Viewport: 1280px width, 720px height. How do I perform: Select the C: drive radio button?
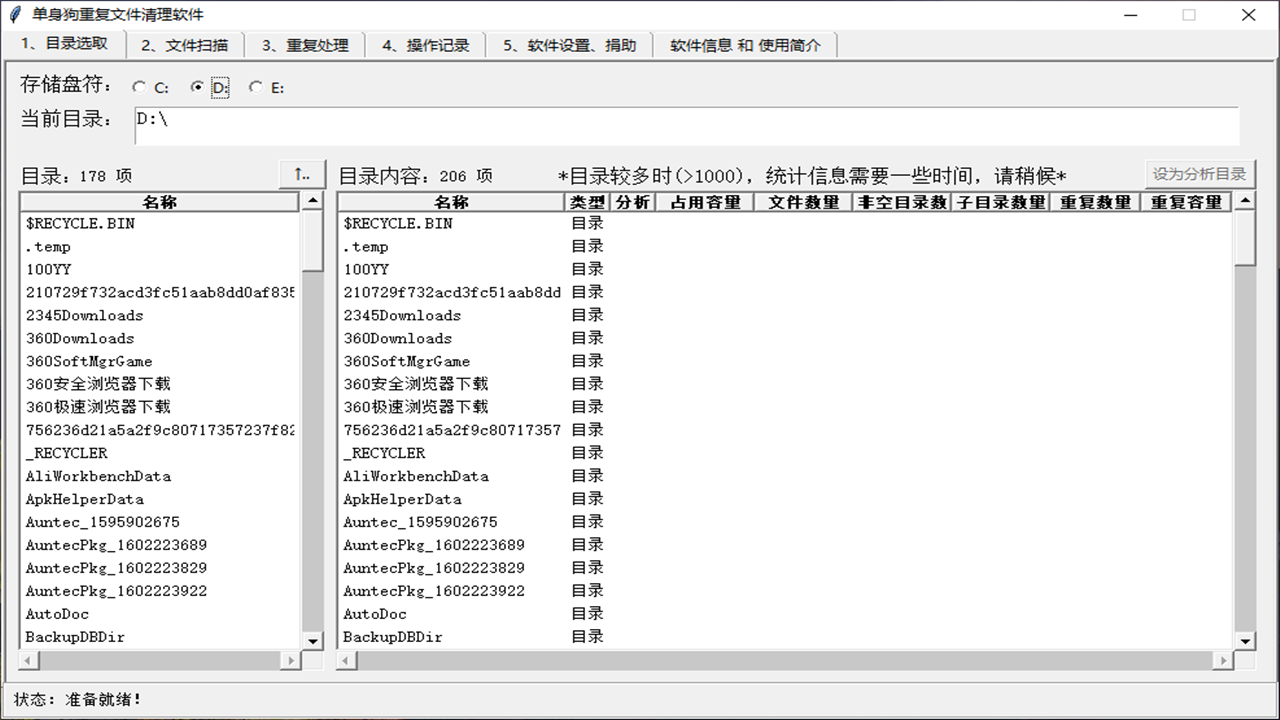coord(139,87)
